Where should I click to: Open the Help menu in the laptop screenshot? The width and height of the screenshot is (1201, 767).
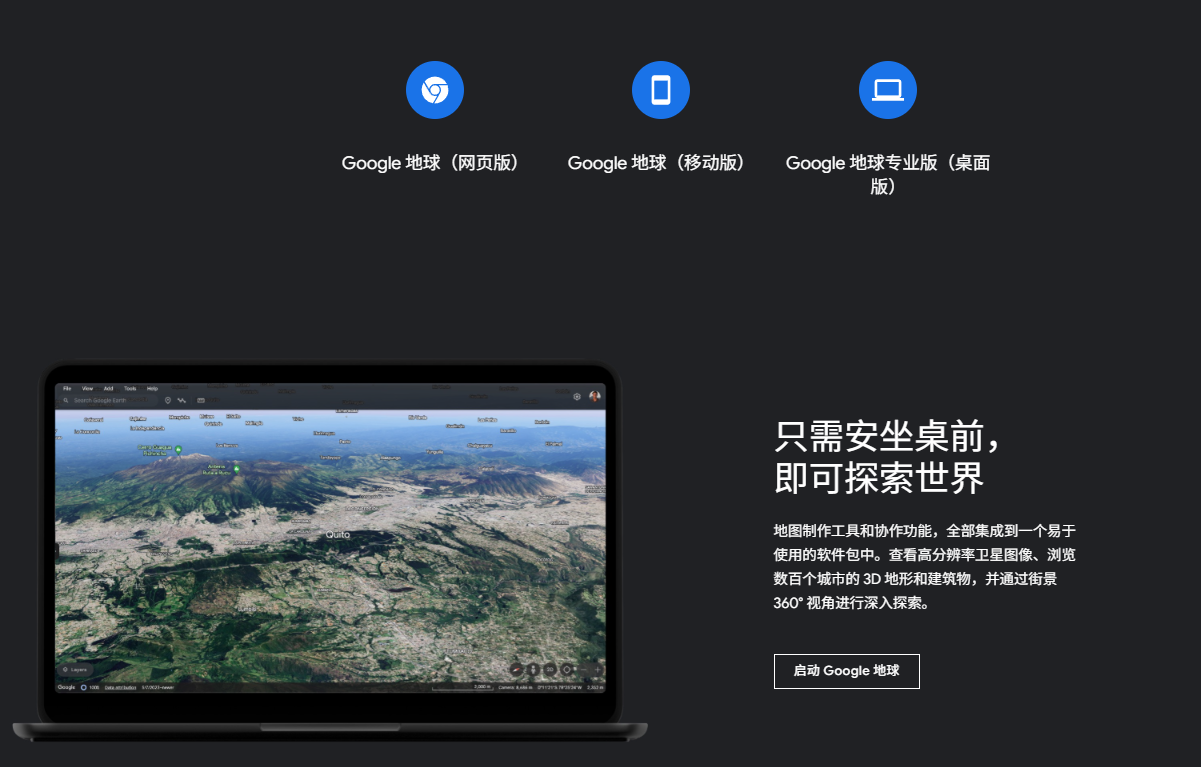click(x=152, y=388)
